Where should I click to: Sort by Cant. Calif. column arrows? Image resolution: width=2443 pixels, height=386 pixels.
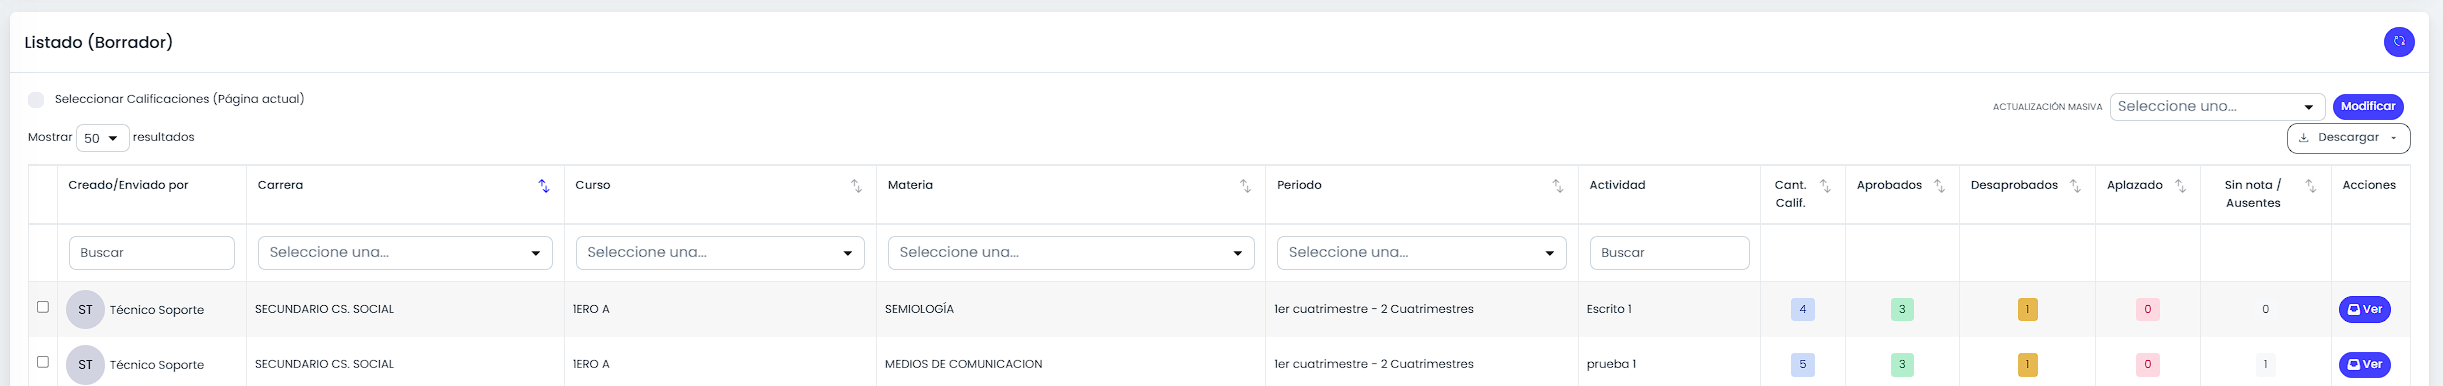tap(1825, 186)
